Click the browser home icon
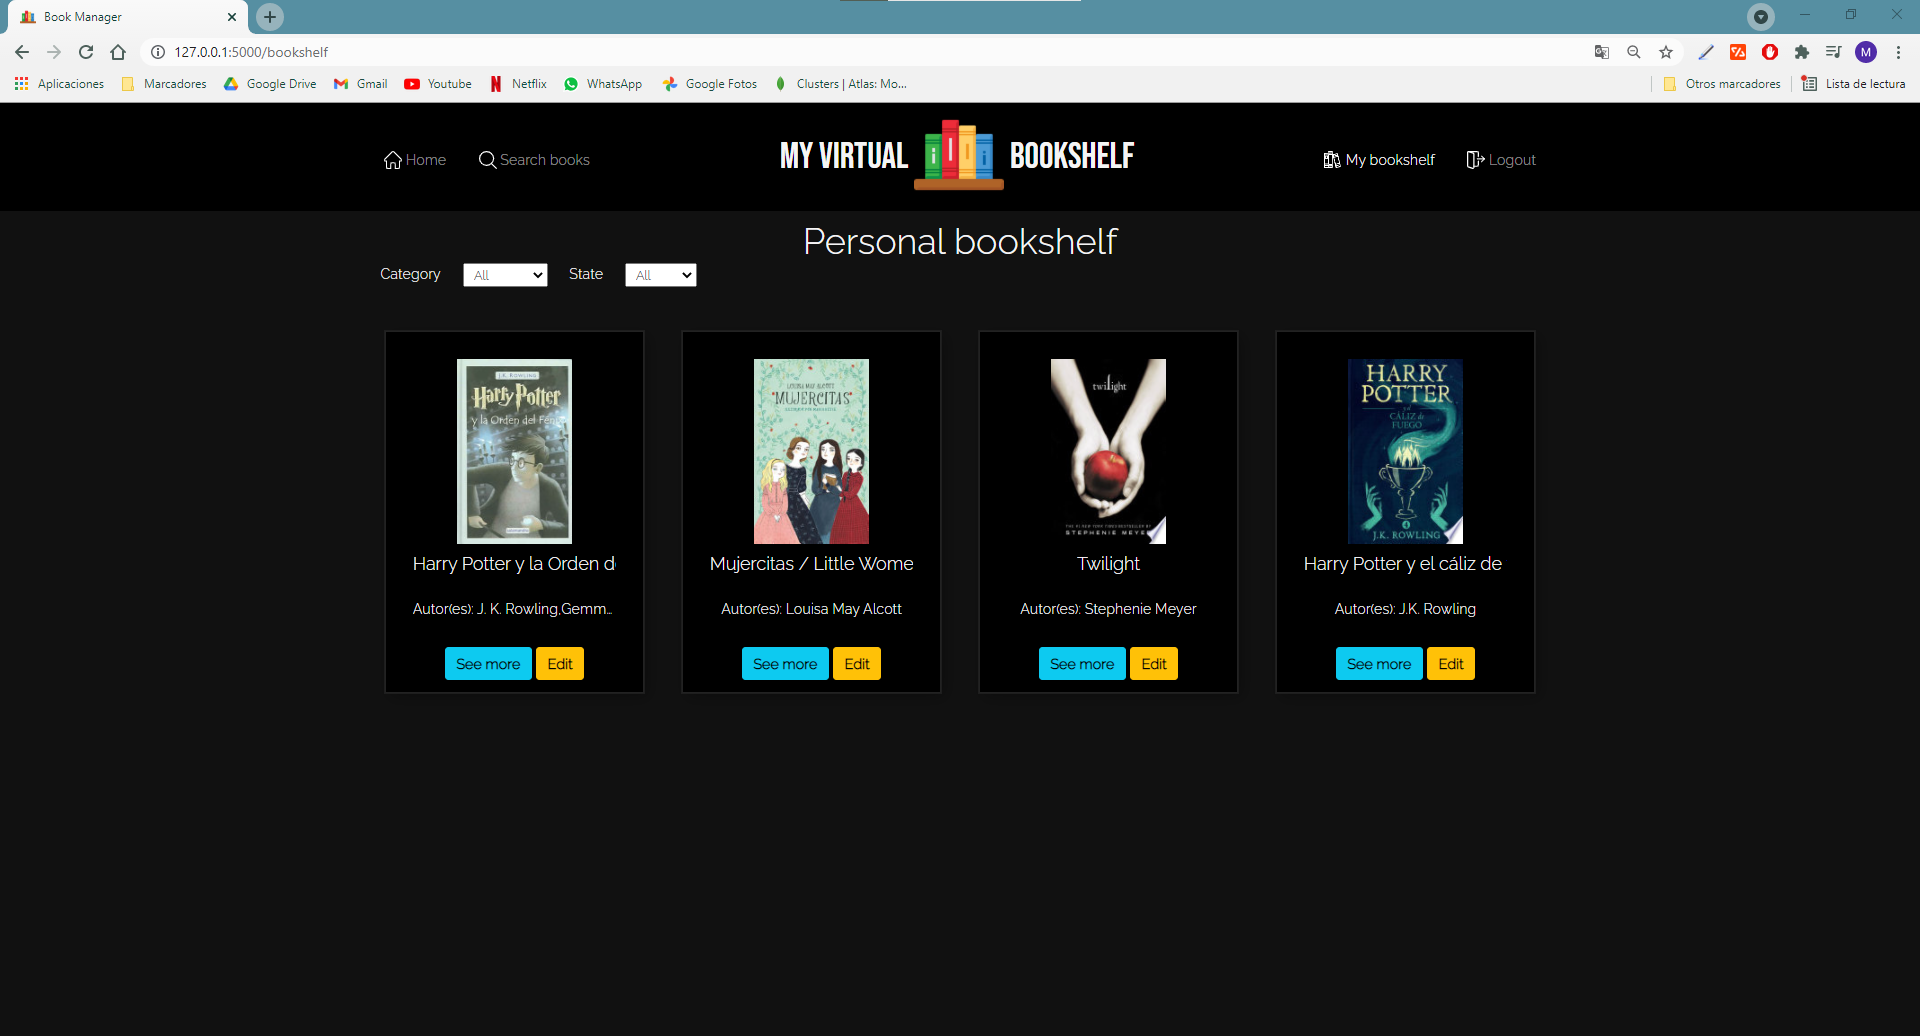This screenshot has width=1920, height=1036. 118,52
